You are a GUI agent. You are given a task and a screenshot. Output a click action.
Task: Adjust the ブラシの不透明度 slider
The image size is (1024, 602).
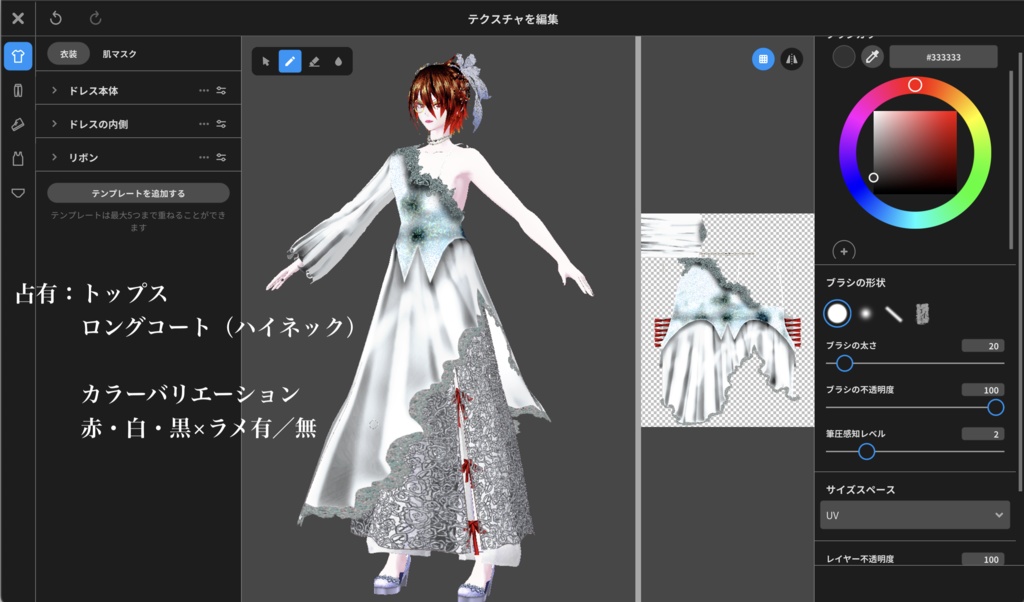click(x=914, y=407)
